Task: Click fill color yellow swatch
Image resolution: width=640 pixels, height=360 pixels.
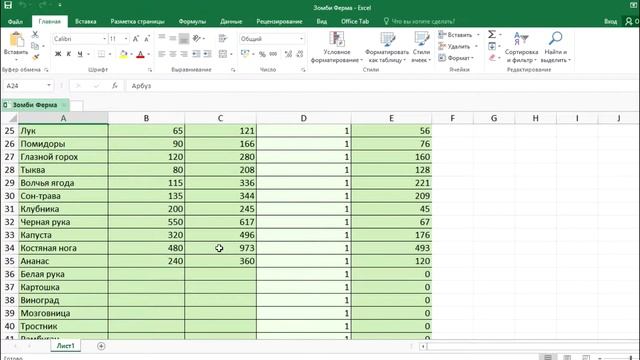Action: pyautogui.click(x=123, y=54)
